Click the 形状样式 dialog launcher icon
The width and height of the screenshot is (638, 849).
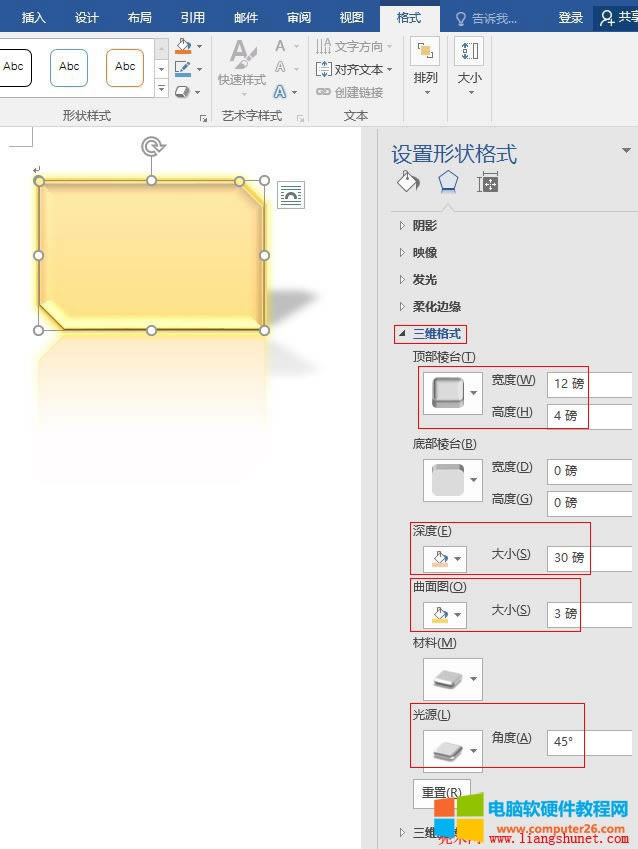coord(204,118)
